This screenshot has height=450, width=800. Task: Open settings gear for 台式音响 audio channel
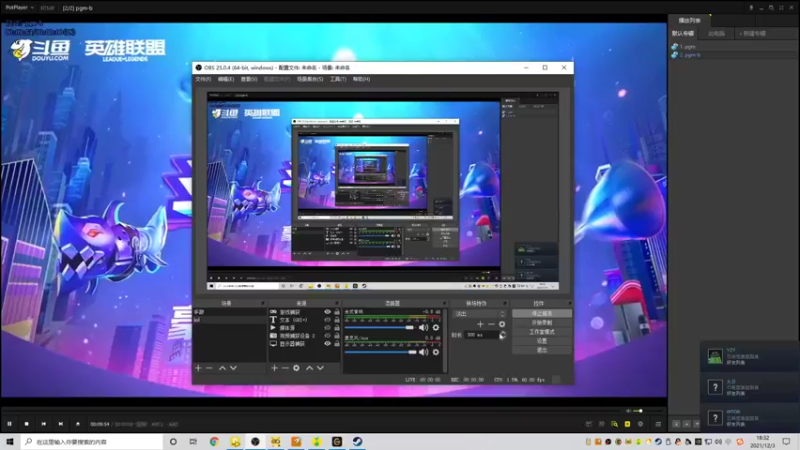(436, 328)
